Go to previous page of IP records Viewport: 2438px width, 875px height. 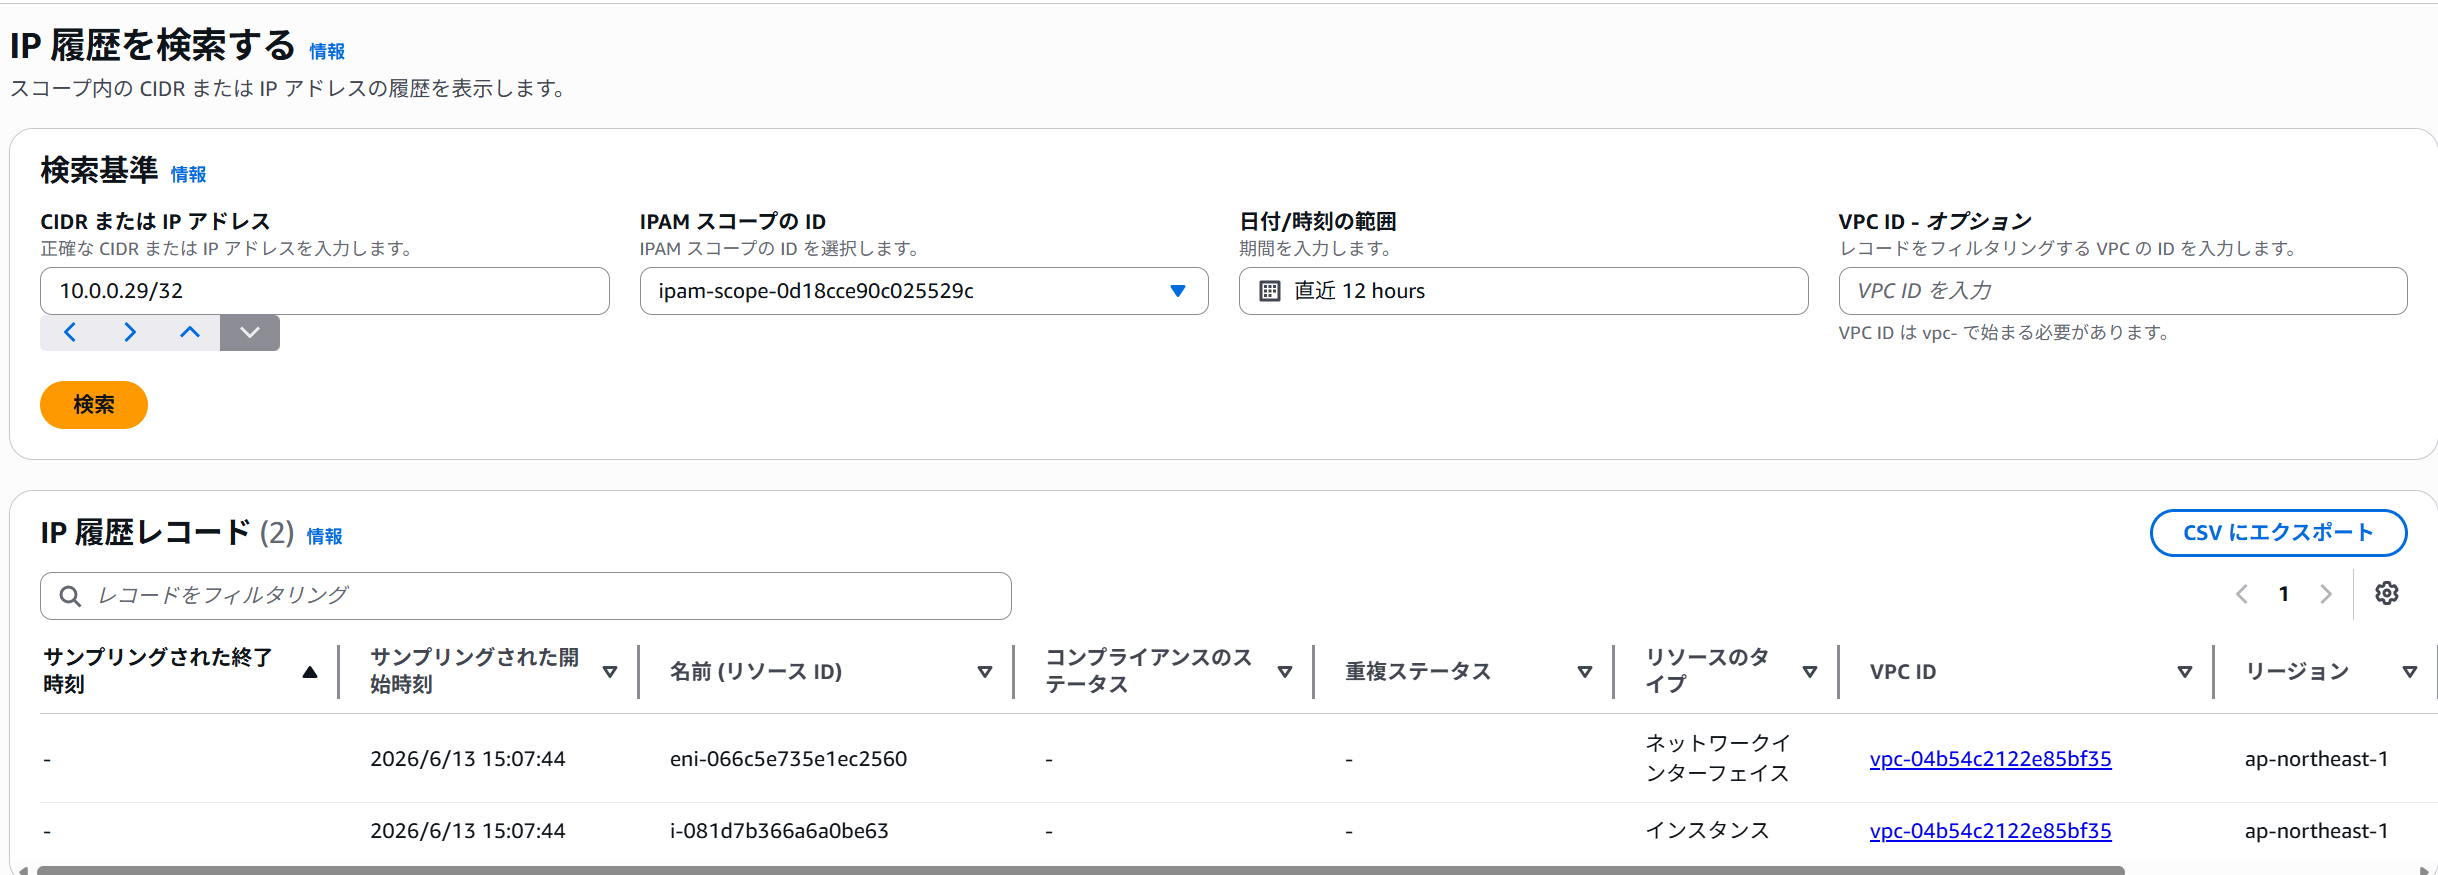click(x=2242, y=594)
